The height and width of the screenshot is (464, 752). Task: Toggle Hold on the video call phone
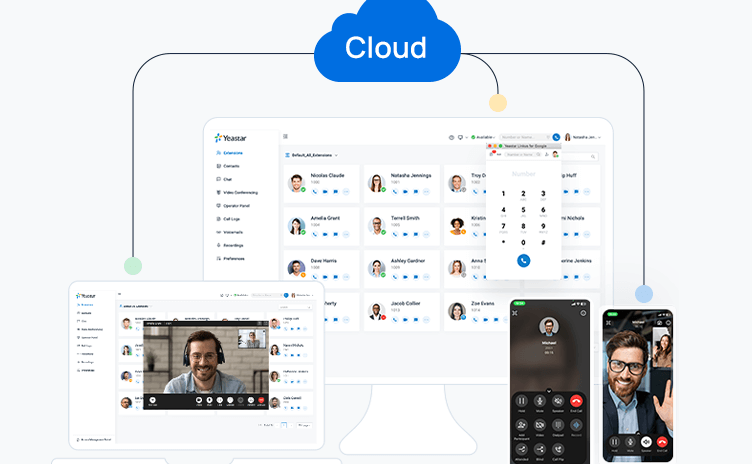tap(614, 443)
